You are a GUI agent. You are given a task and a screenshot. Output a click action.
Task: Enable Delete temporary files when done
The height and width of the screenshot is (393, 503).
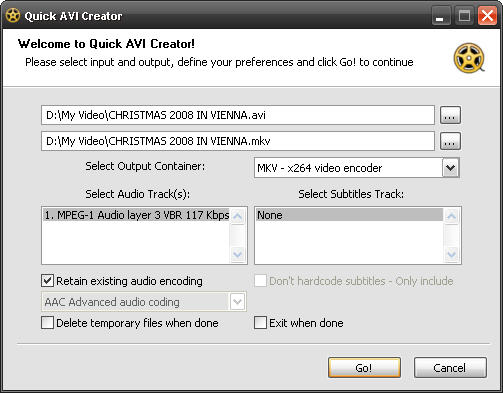[x=47, y=323]
